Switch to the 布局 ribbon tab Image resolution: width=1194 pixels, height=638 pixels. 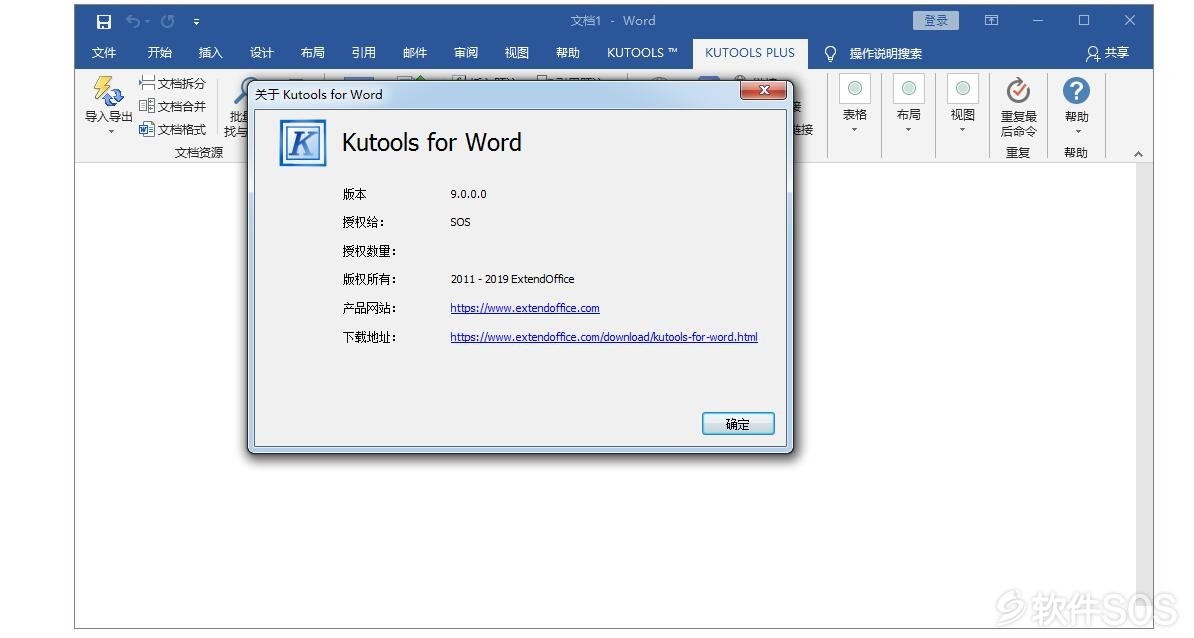pos(312,53)
